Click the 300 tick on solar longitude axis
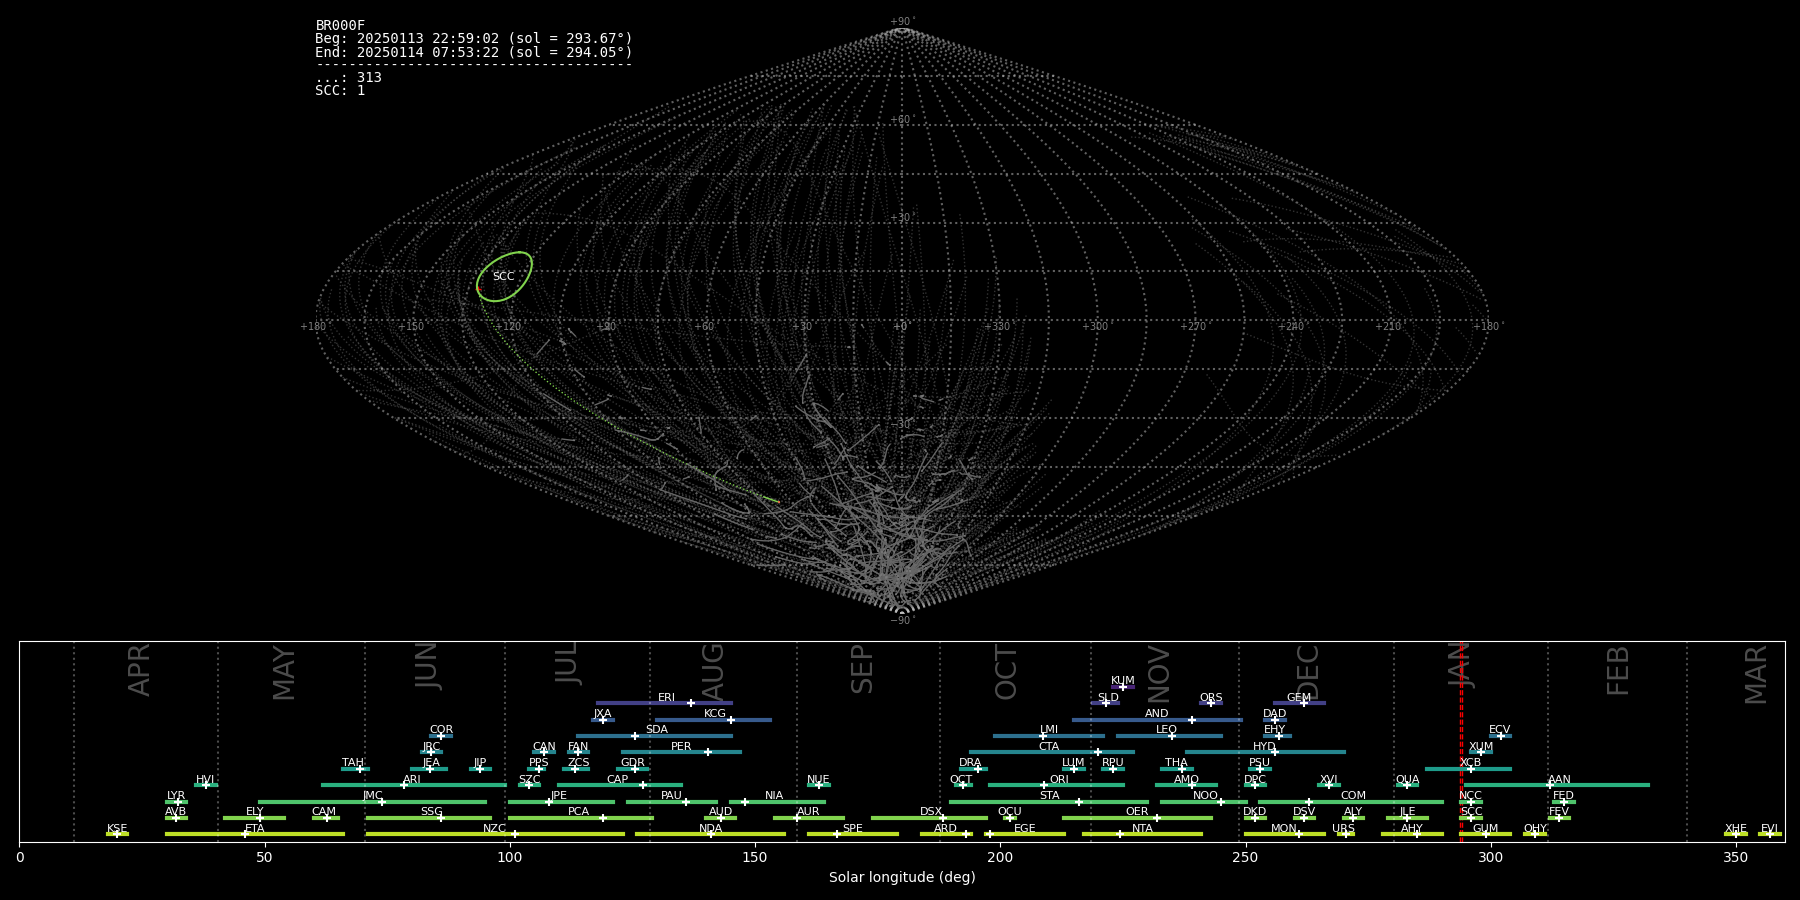The image size is (1800, 900). coord(1490,857)
